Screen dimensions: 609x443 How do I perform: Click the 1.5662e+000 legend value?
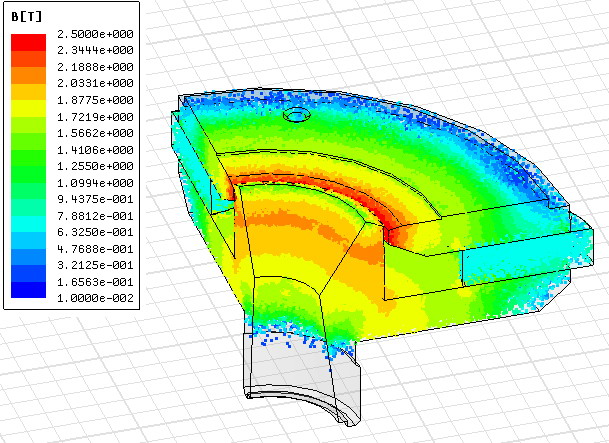(96, 133)
